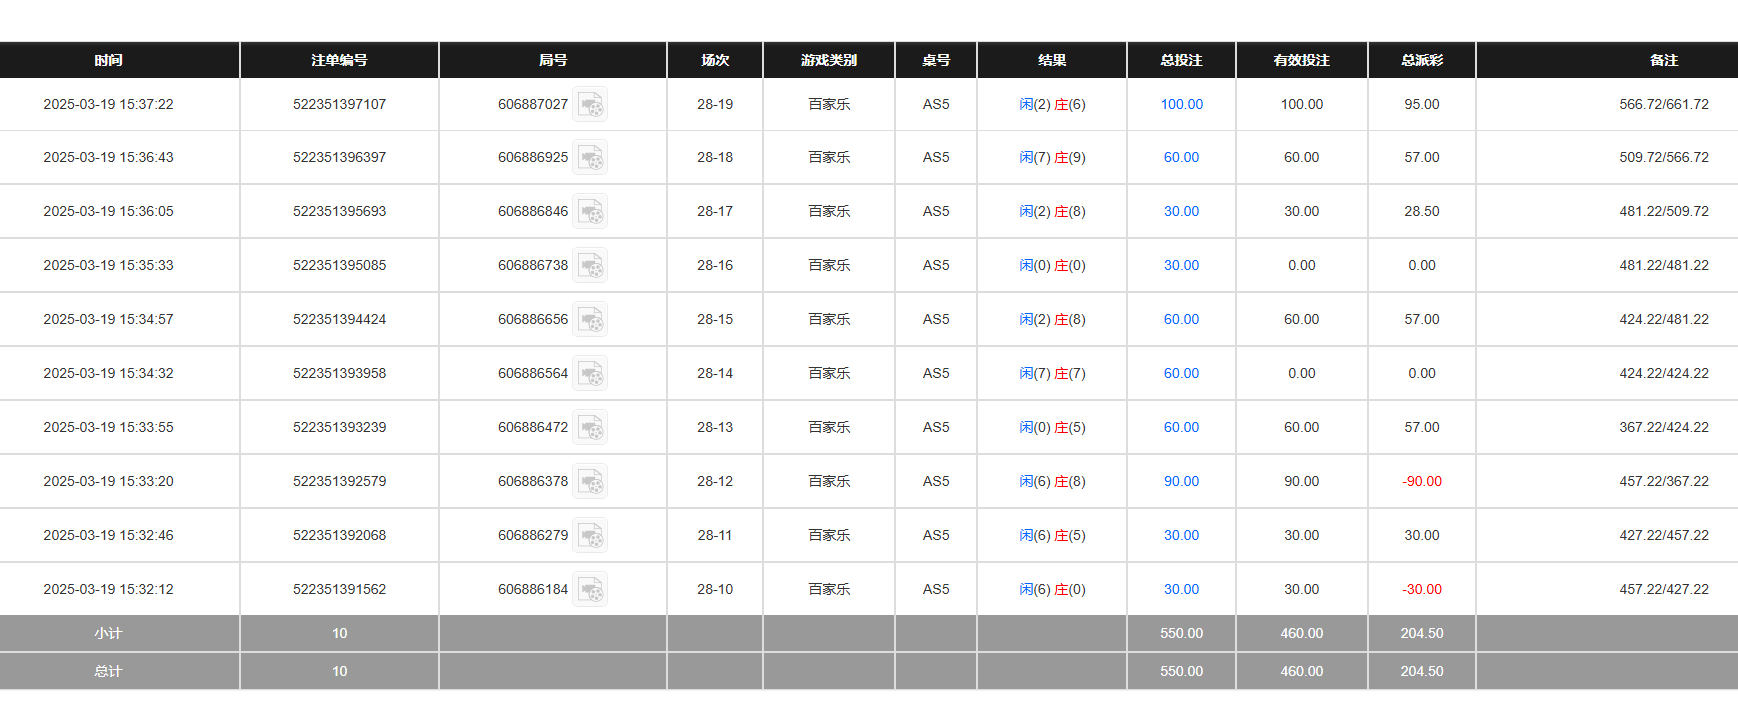Click replay icon beside round 606886378
The width and height of the screenshot is (1738, 715).
[x=590, y=482]
